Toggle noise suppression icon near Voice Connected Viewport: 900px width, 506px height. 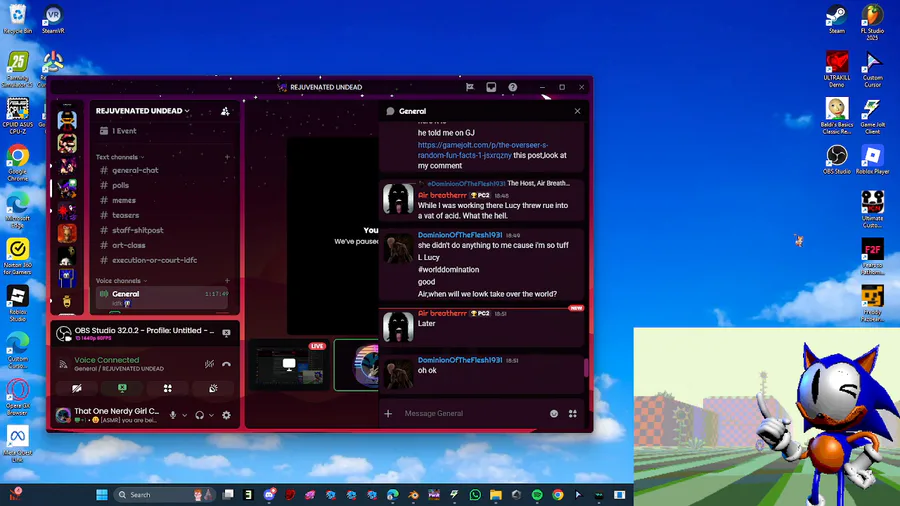point(210,364)
